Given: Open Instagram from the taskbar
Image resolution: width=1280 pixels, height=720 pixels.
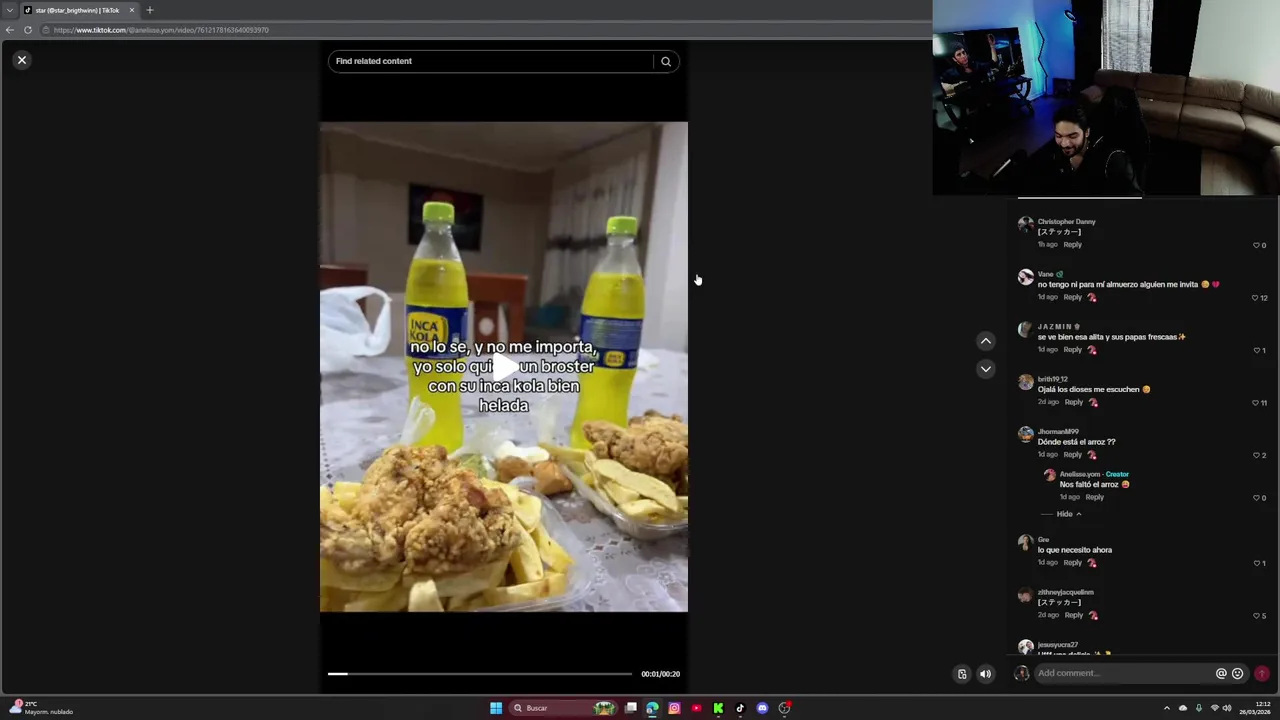Looking at the screenshot, I should [674, 708].
